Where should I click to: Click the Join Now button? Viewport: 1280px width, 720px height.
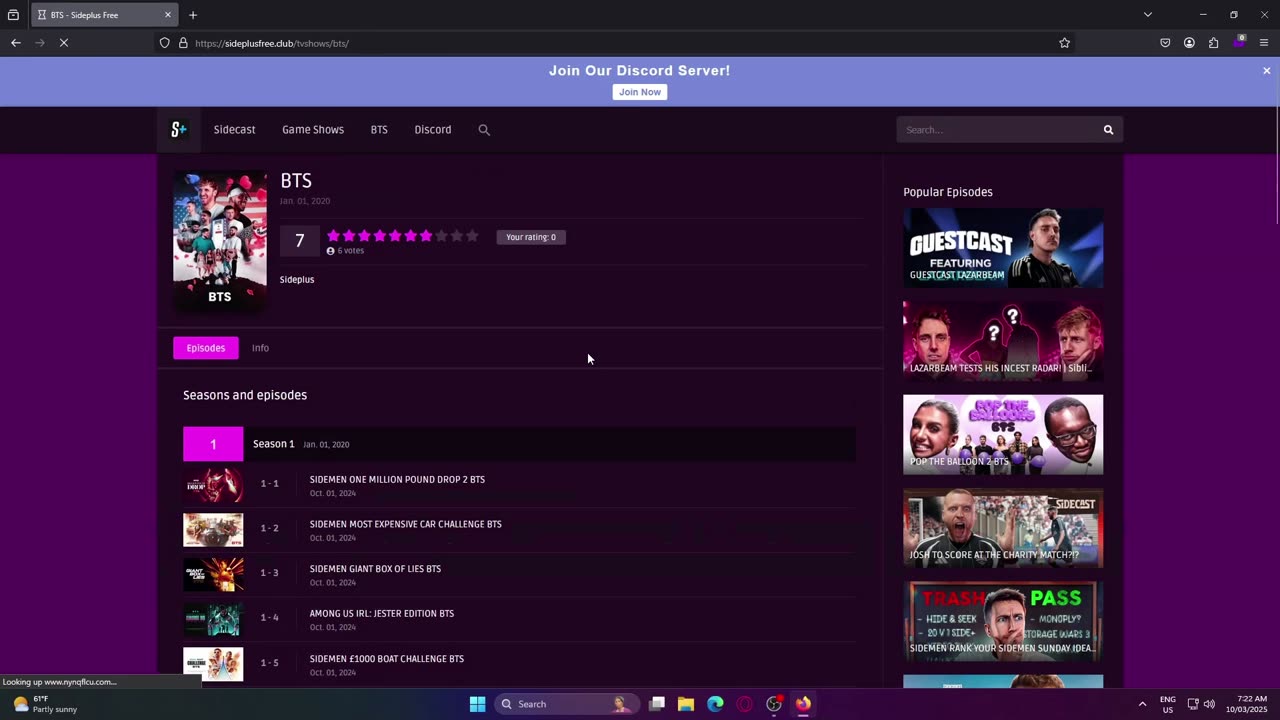coord(640,92)
